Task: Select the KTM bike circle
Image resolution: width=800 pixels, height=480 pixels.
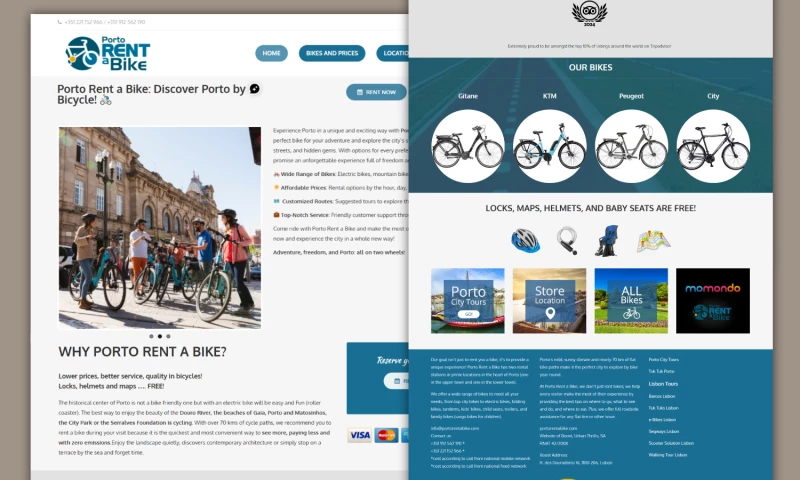Action: [x=549, y=146]
